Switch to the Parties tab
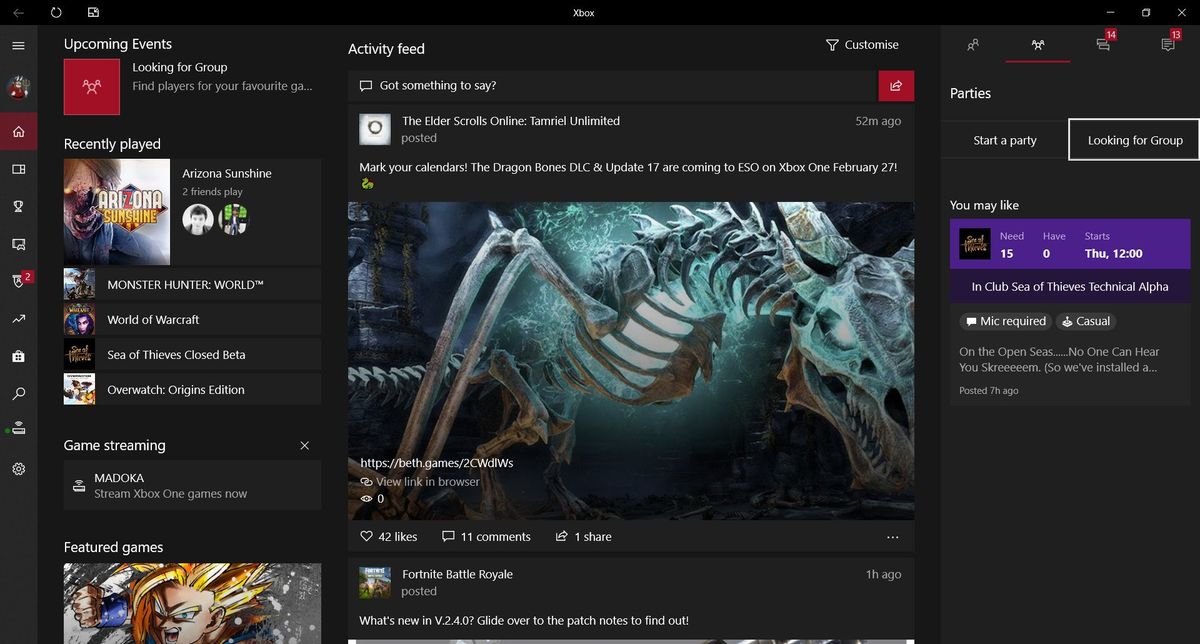Image resolution: width=1200 pixels, height=644 pixels. 1037,45
